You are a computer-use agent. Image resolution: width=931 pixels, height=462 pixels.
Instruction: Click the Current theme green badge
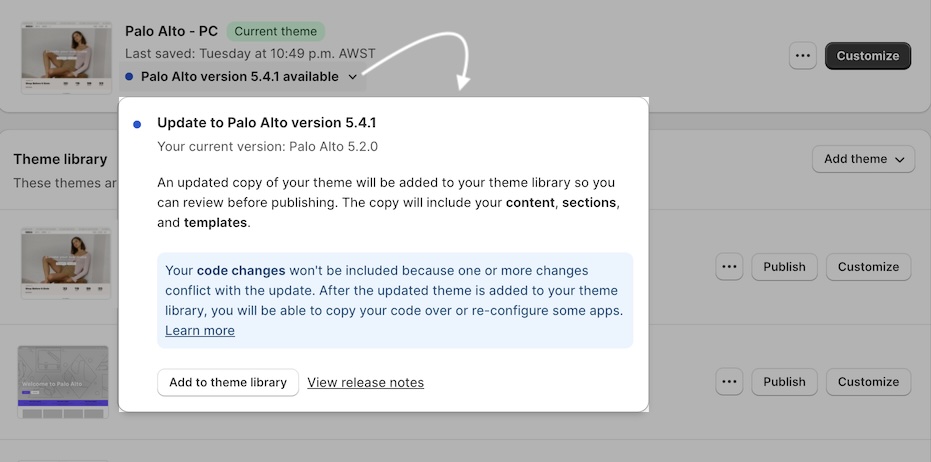(x=276, y=31)
